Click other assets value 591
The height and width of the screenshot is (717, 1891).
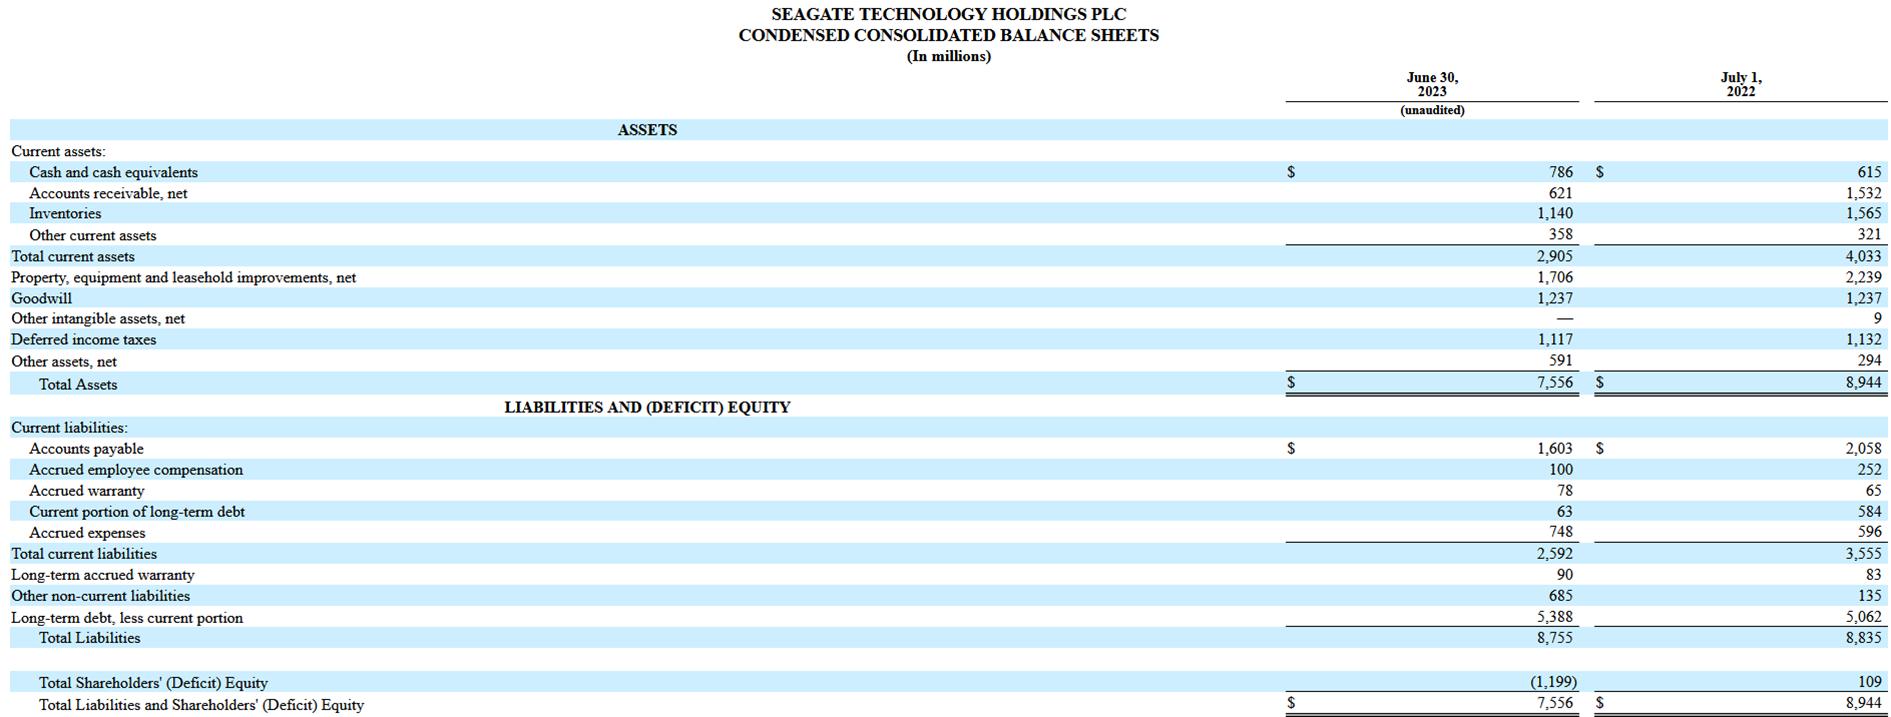tap(1560, 360)
